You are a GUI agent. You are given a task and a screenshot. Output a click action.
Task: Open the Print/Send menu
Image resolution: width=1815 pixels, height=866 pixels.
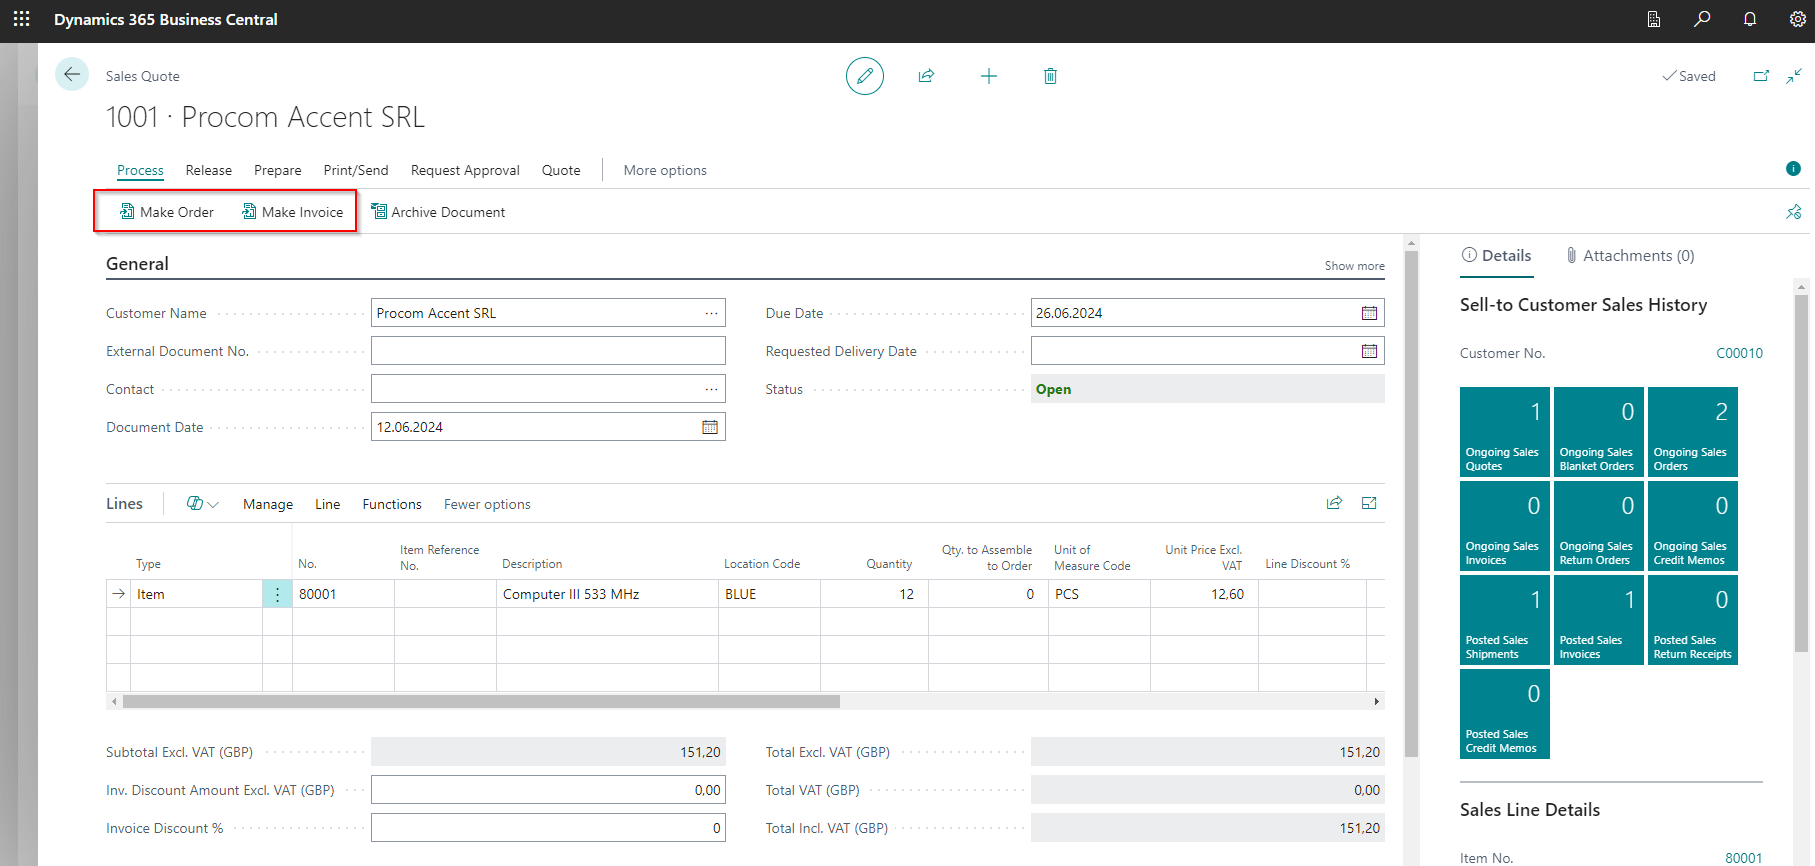click(x=356, y=170)
